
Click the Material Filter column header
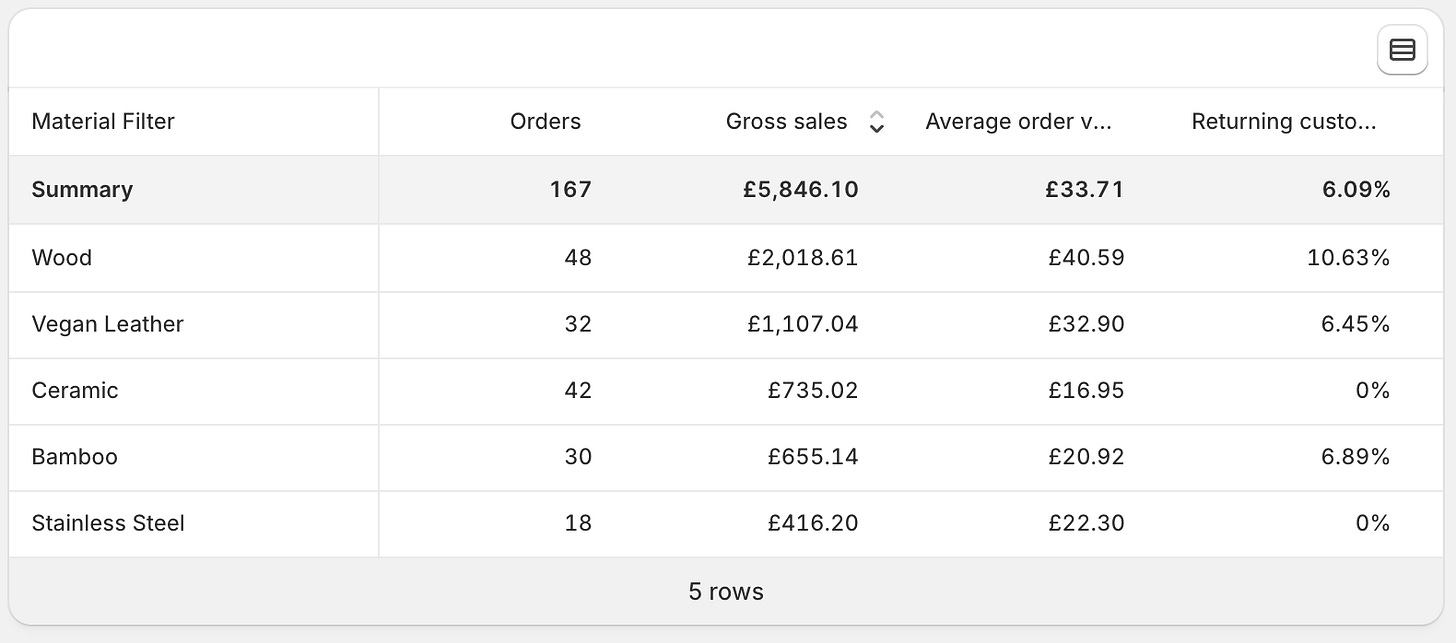103,122
